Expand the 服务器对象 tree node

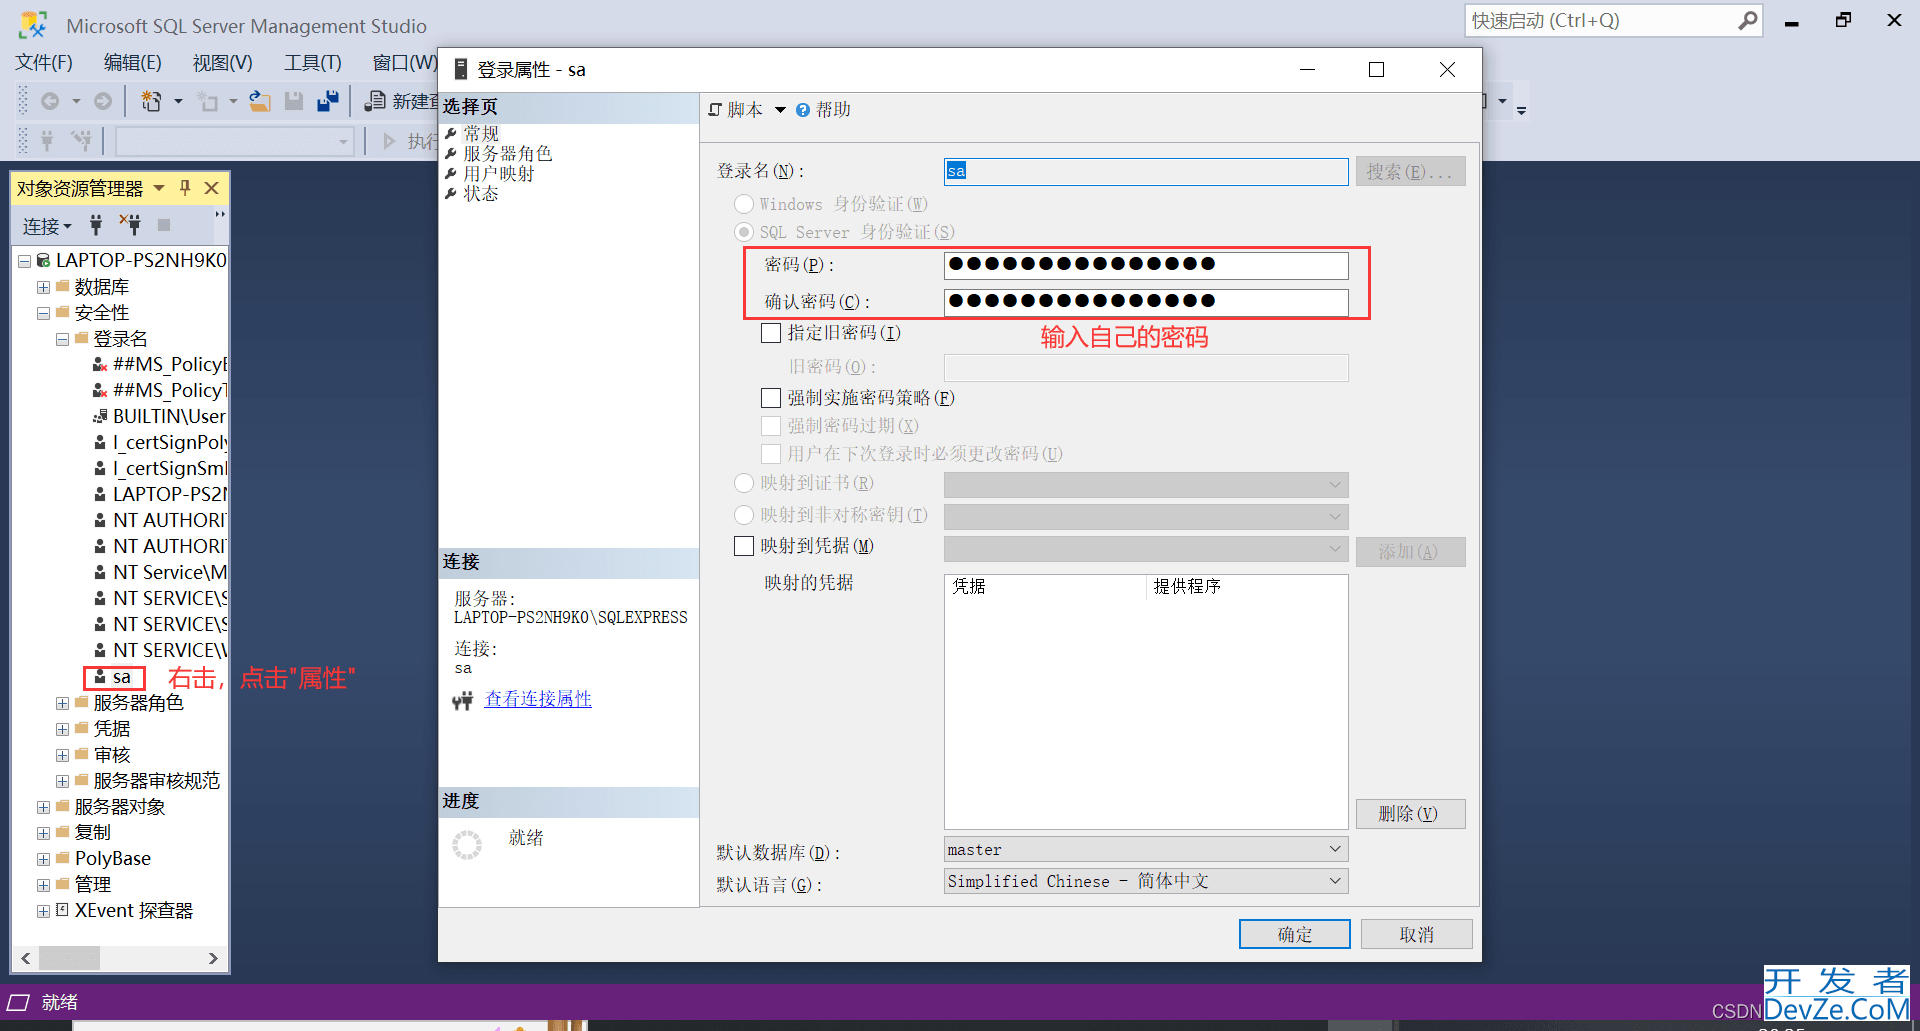(x=43, y=807)
